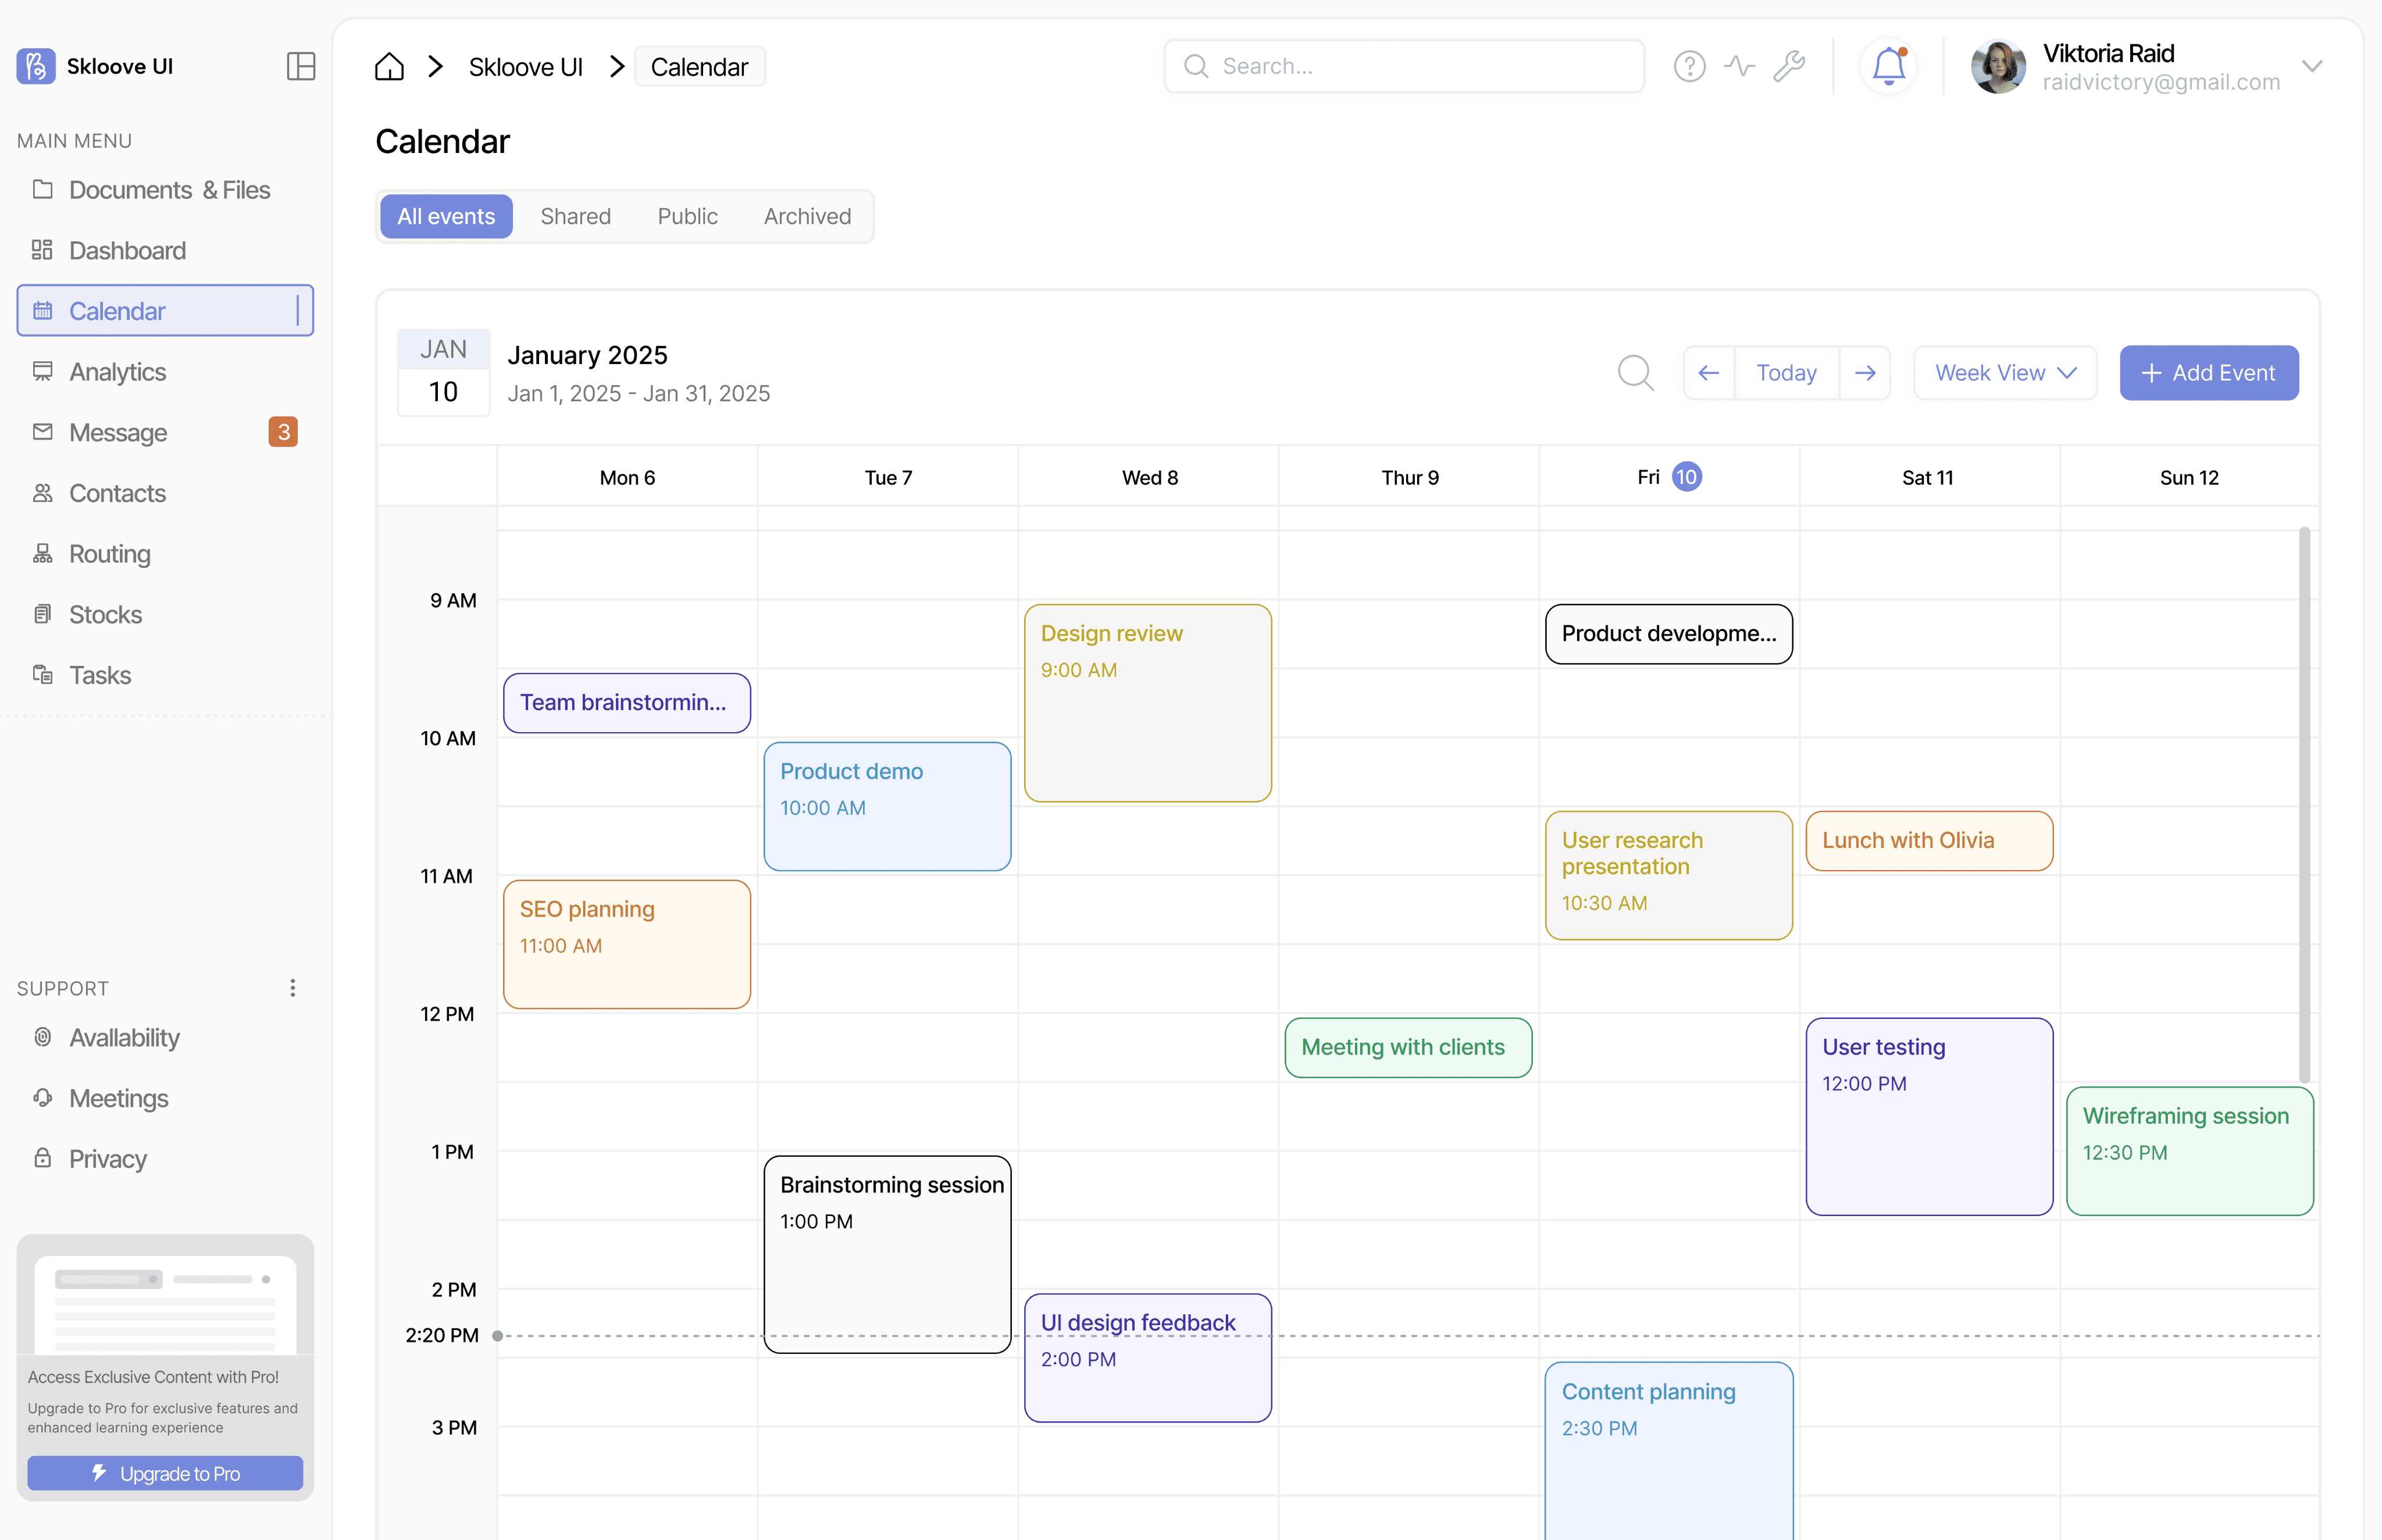Open Message in the main menu
Screen dimensions: 2382x1540
[118, 433]
